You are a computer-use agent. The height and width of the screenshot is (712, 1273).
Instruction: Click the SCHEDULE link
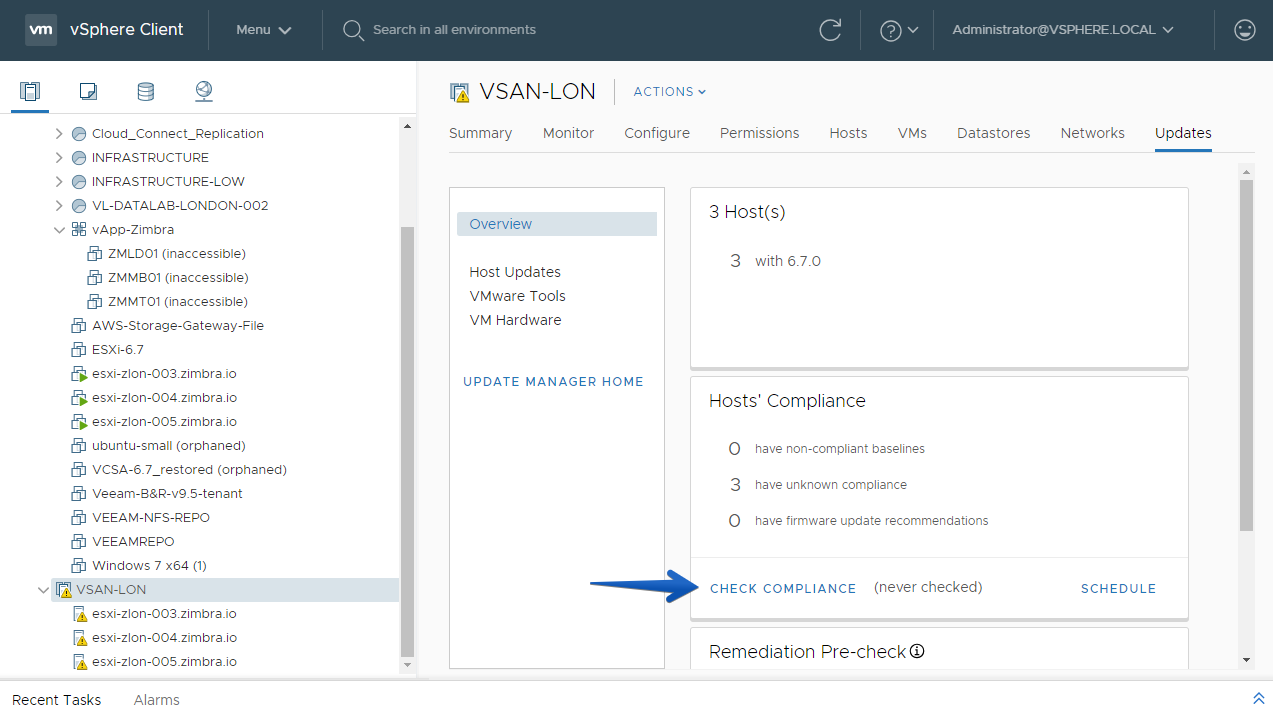1118,589
